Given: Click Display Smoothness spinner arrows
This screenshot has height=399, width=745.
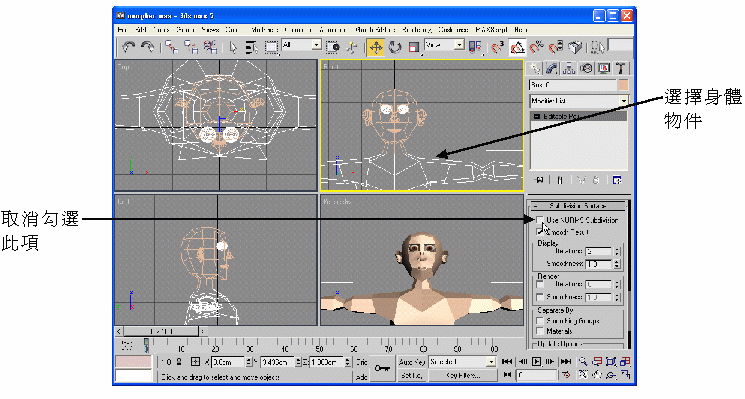Looking at the screenshot, I should tap(617, 263).
